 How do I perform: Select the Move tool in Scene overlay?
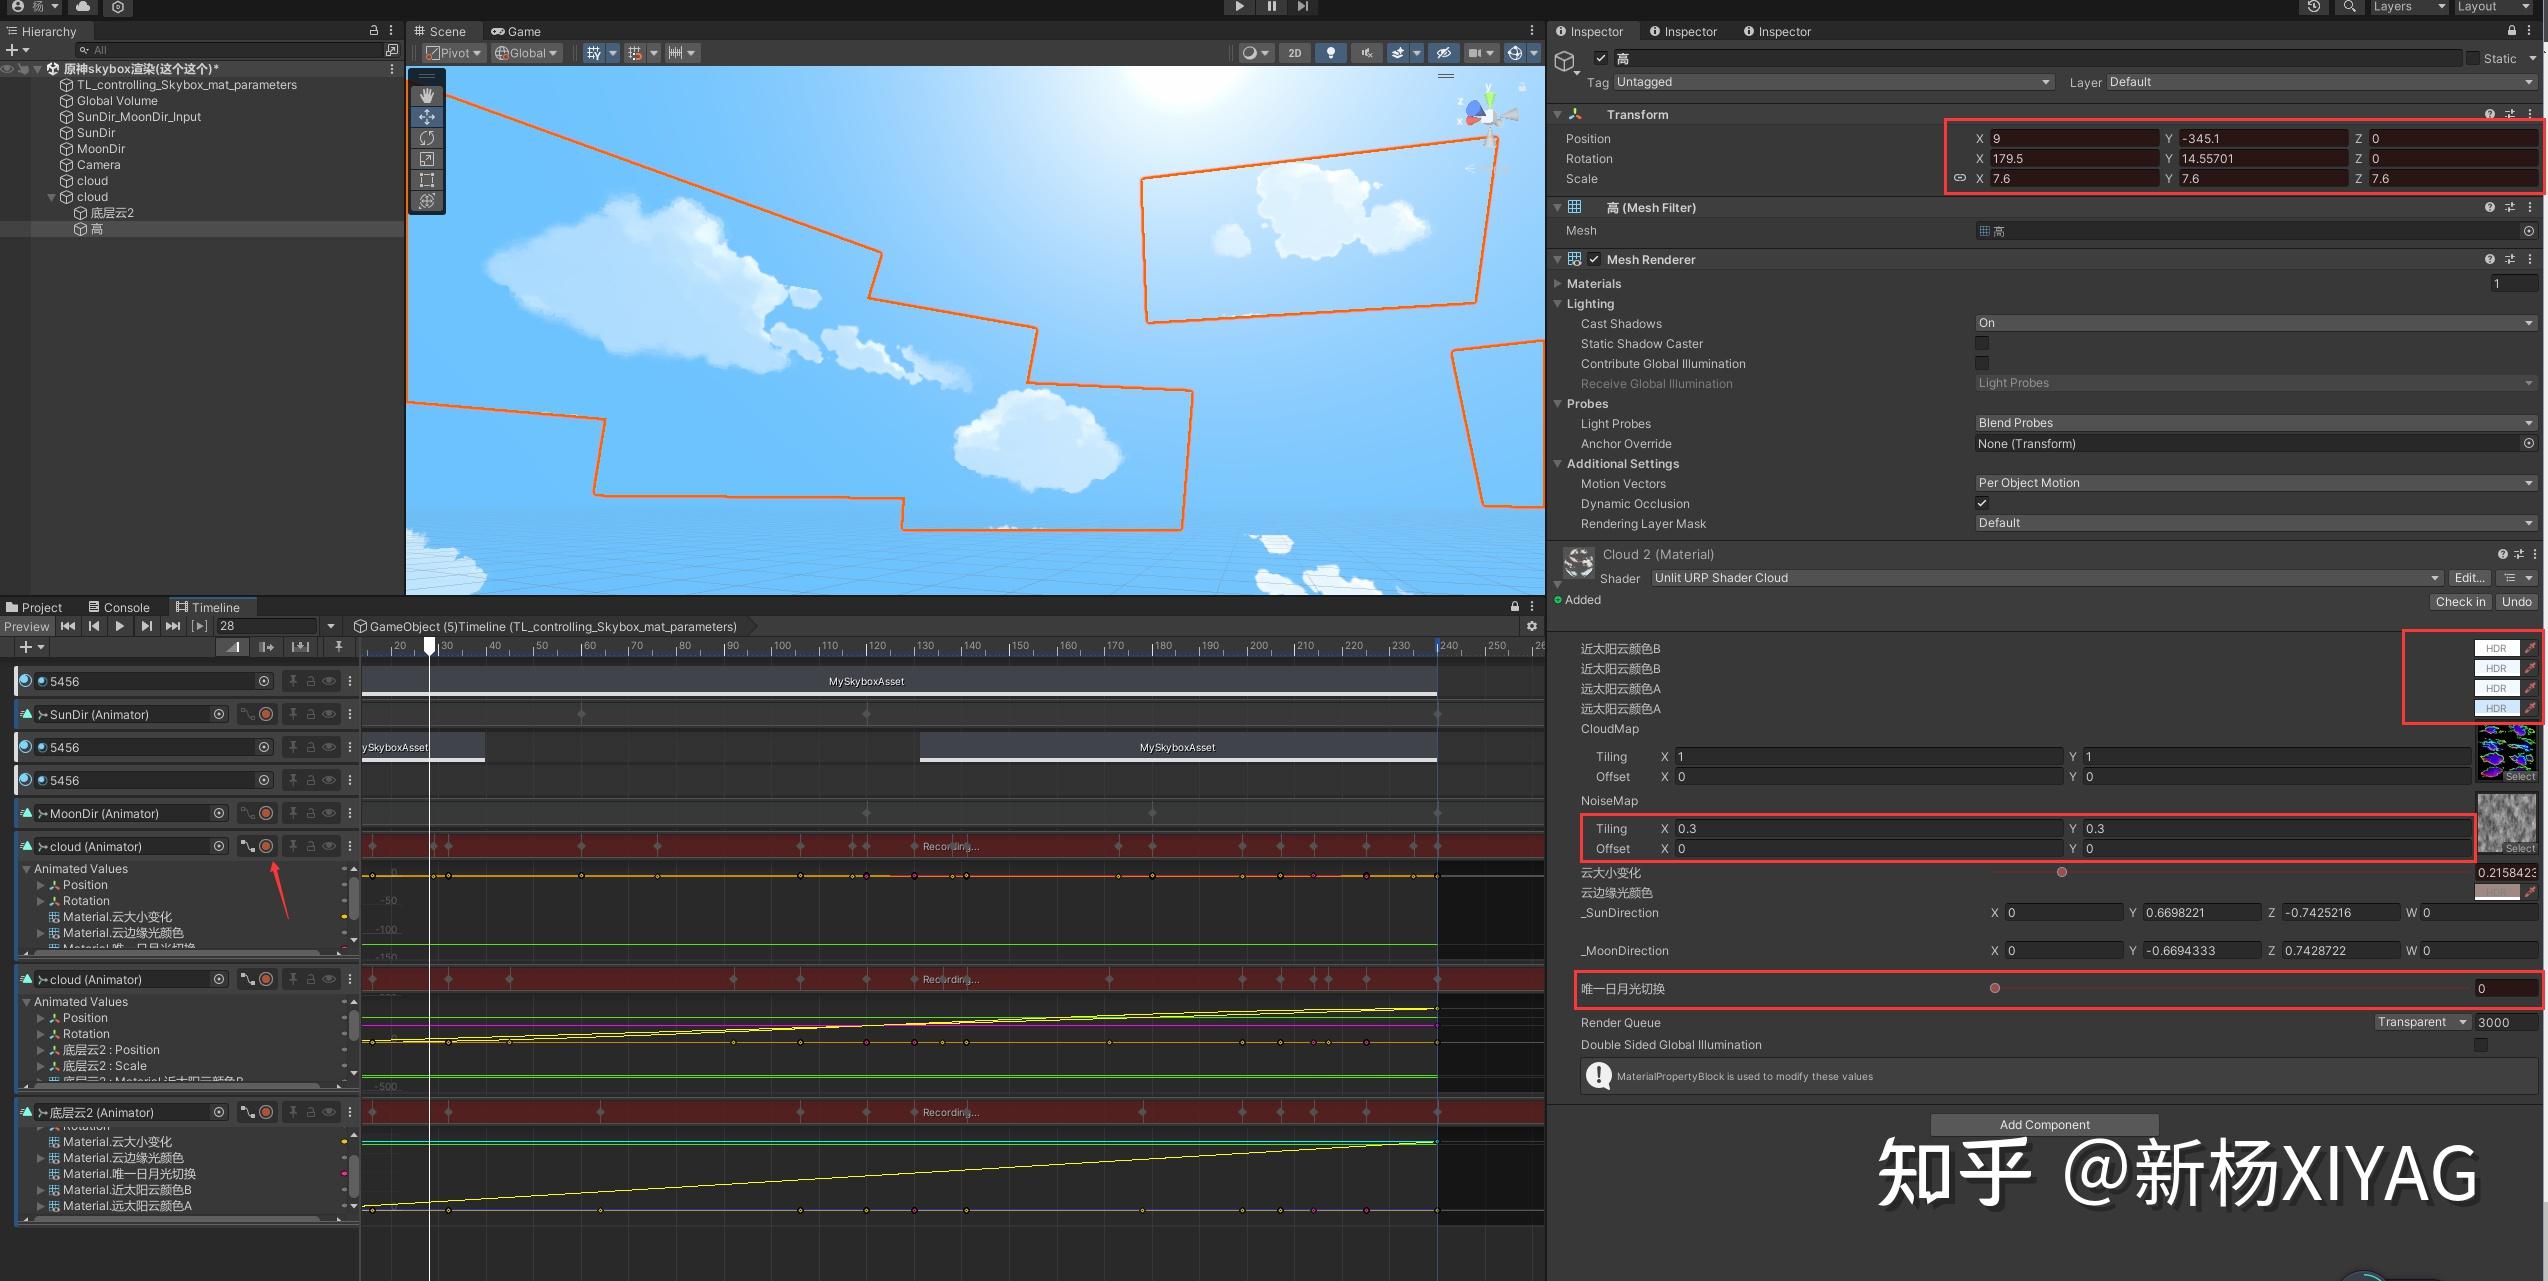pos(427,116)
